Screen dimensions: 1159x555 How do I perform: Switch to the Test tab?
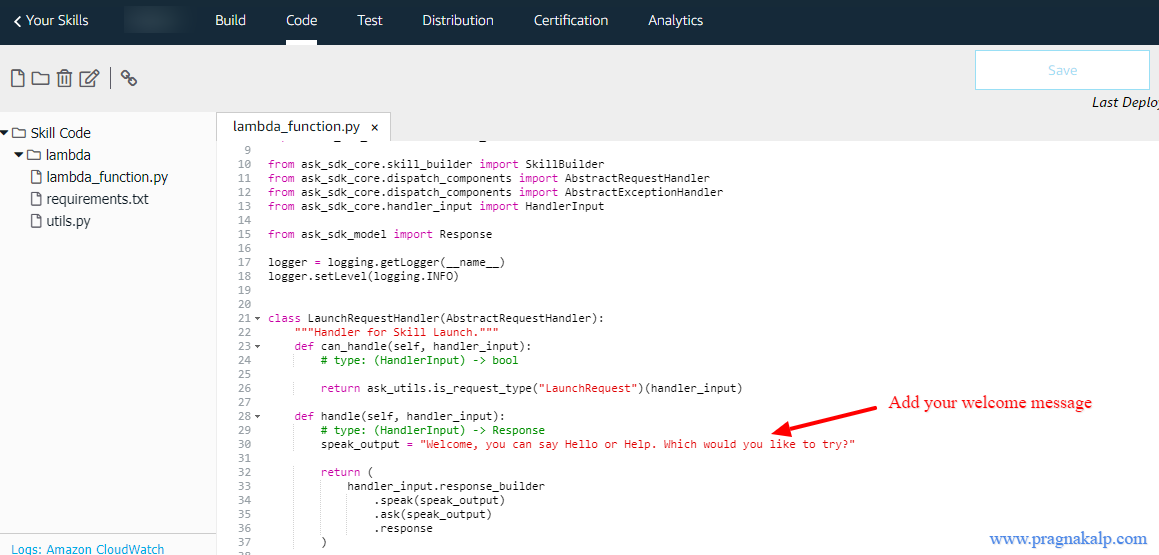coord(370,20)
